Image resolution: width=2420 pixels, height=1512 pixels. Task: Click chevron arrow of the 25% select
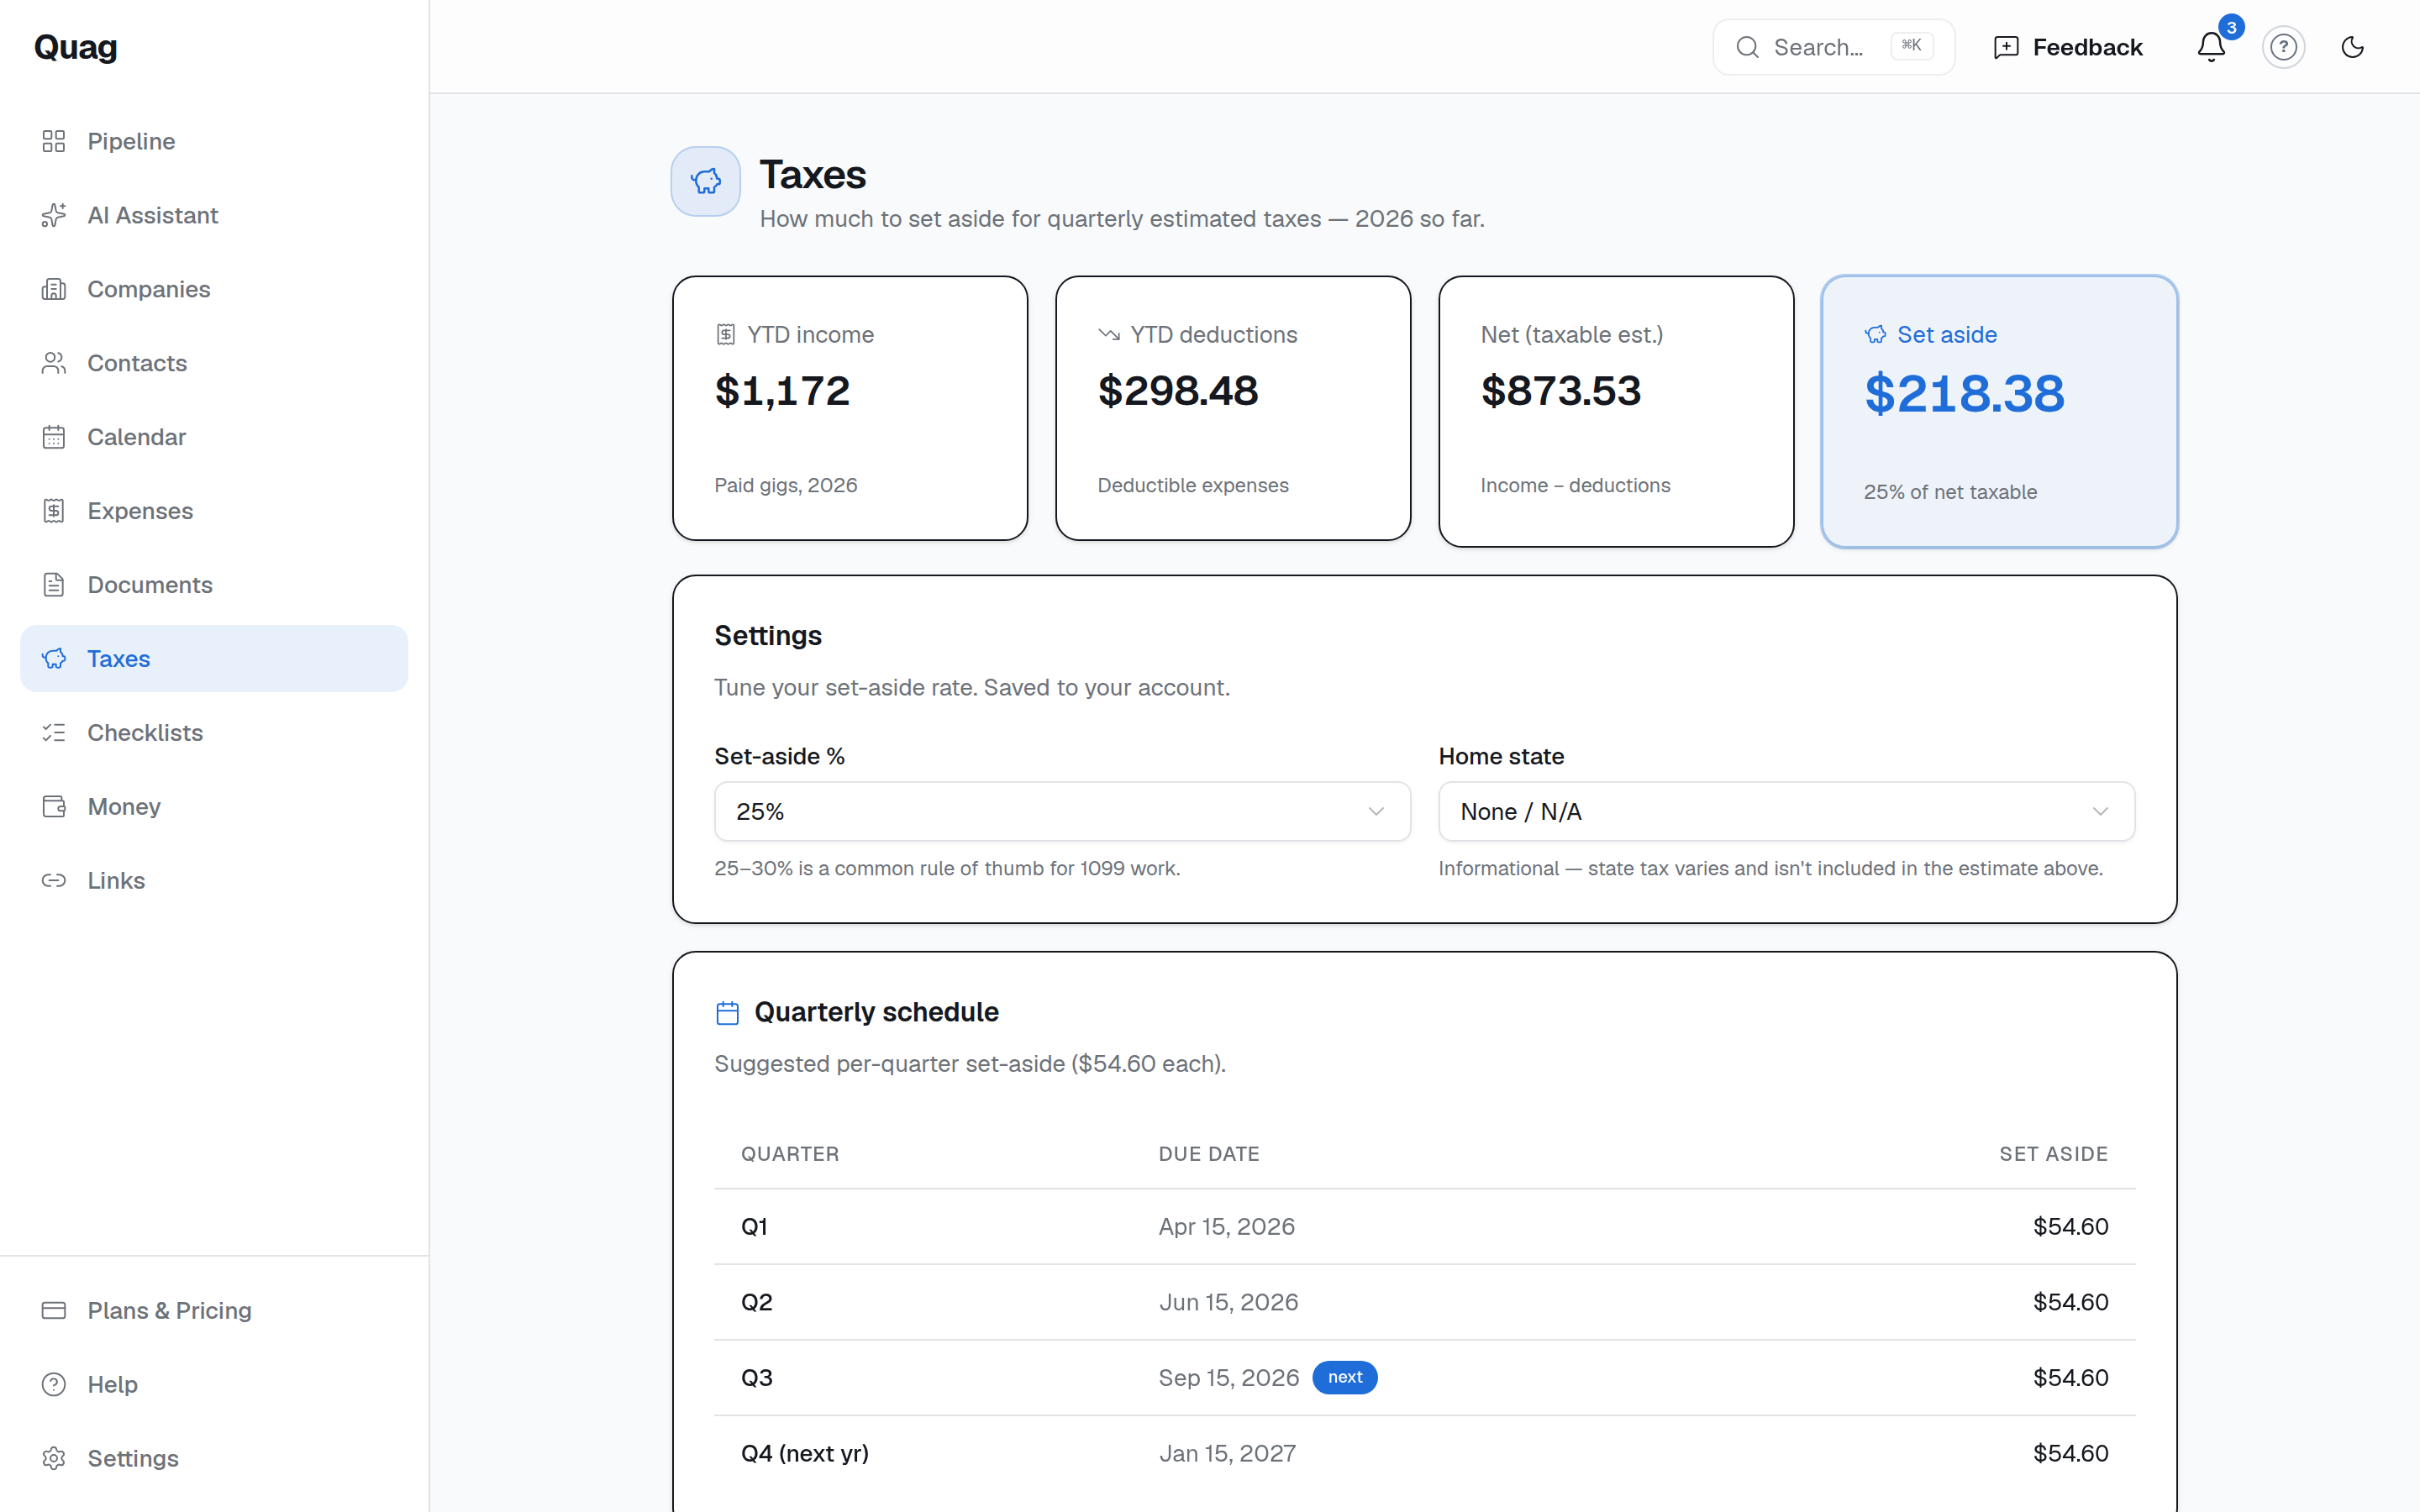click(1376, 811)
